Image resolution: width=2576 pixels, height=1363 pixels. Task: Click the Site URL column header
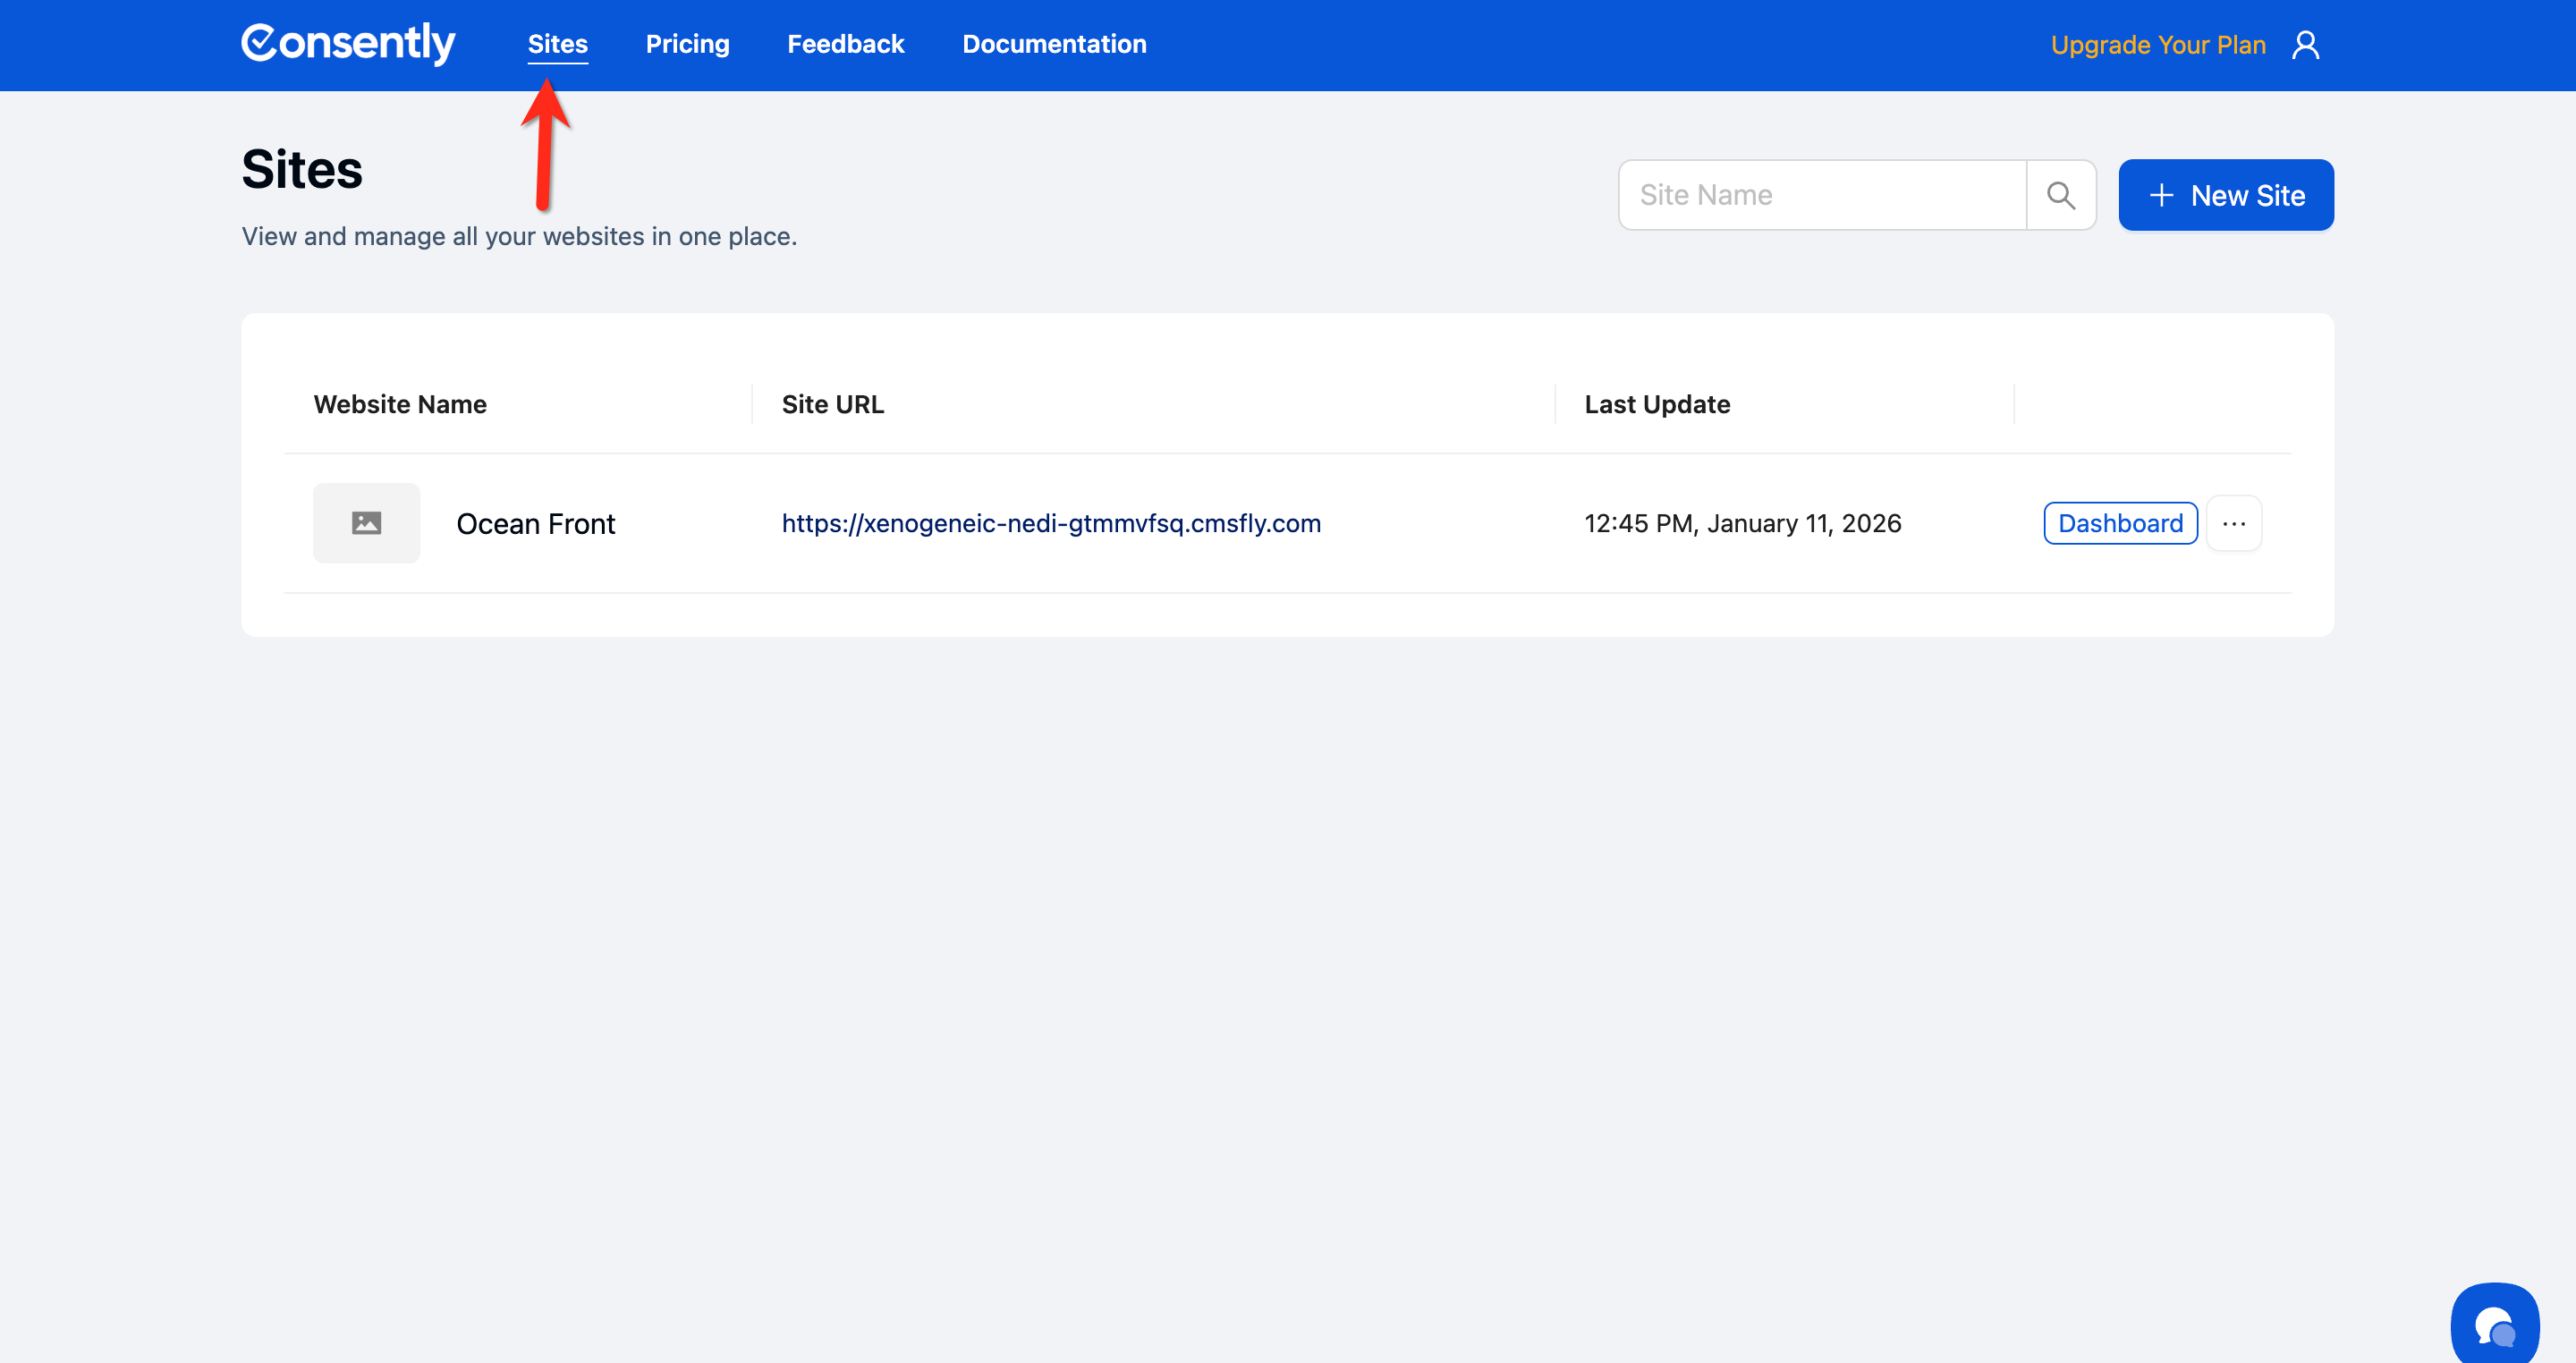coord(832,404)
